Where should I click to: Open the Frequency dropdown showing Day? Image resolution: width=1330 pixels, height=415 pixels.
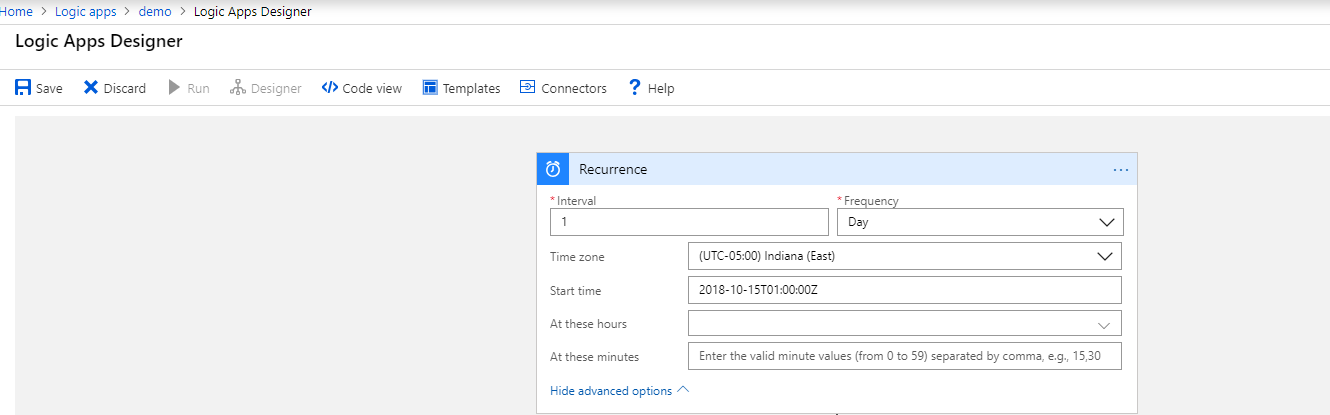click(x=980, y=222)
